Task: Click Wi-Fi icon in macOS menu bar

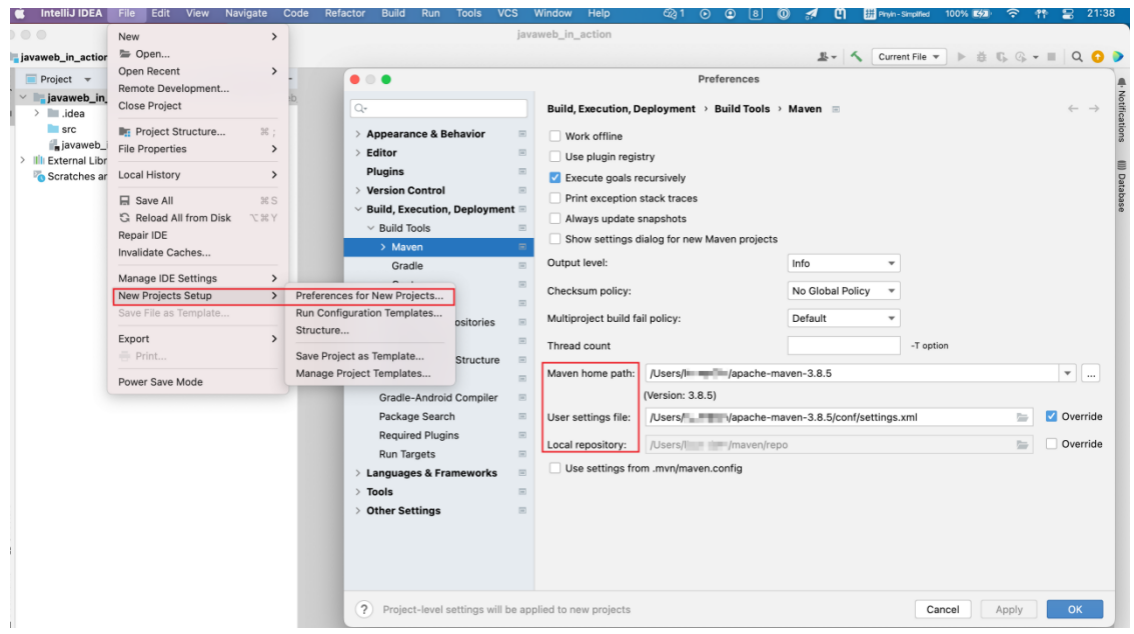Action: click(1012, 13)
